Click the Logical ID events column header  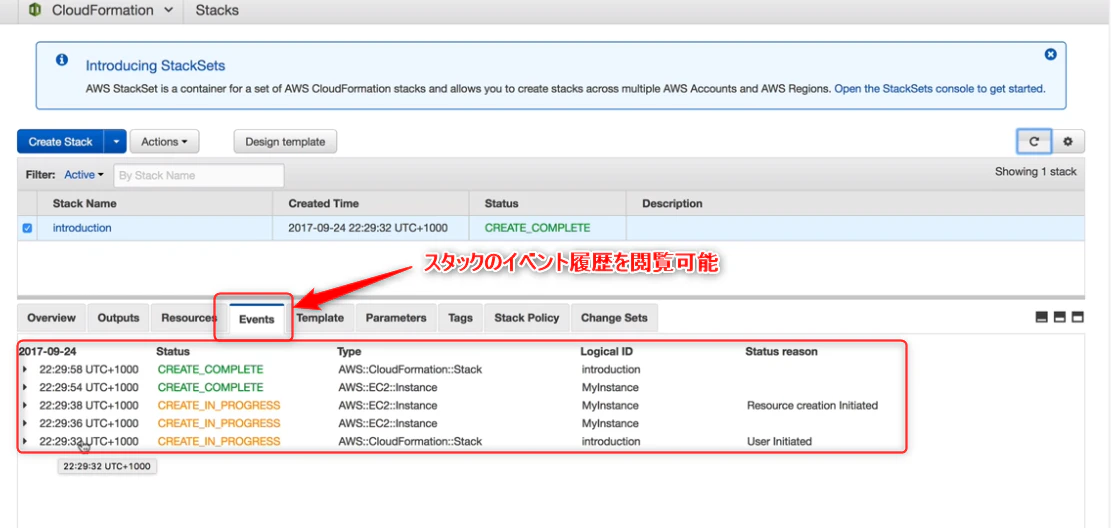click(x=607, y=352)
